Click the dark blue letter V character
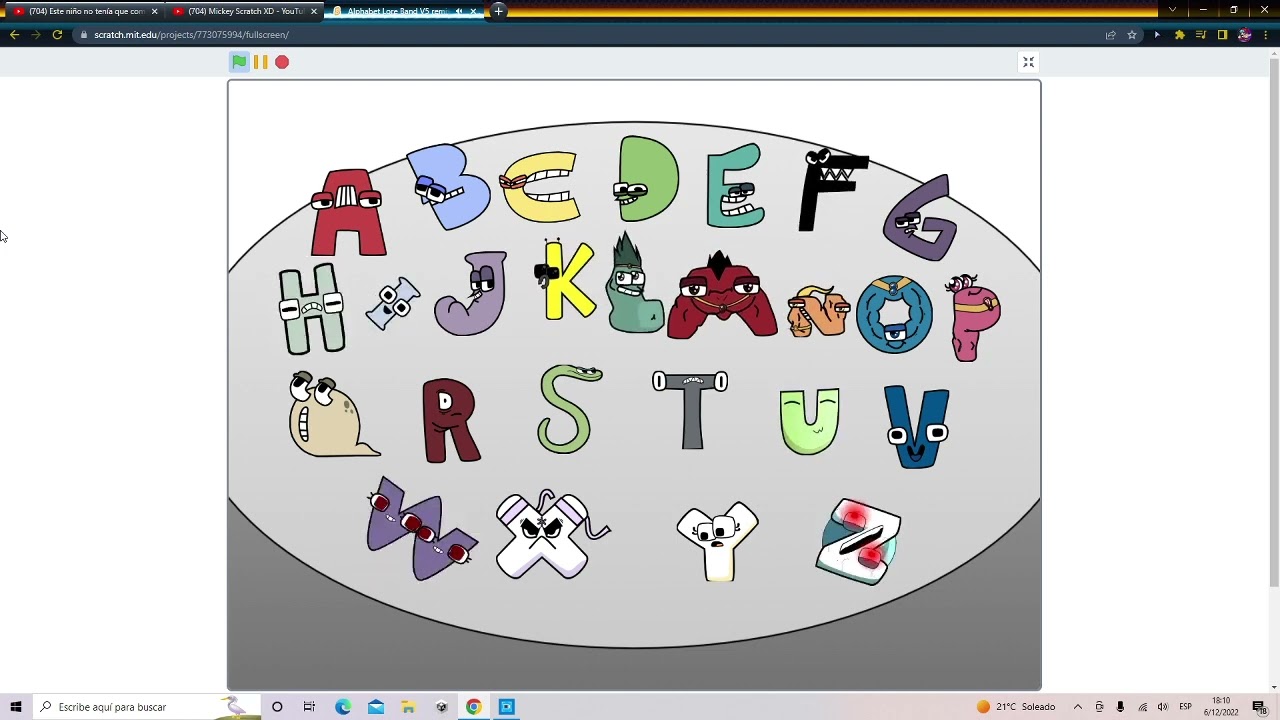Viewport: 1280px width, 720px height. click(x=917, y=427)
